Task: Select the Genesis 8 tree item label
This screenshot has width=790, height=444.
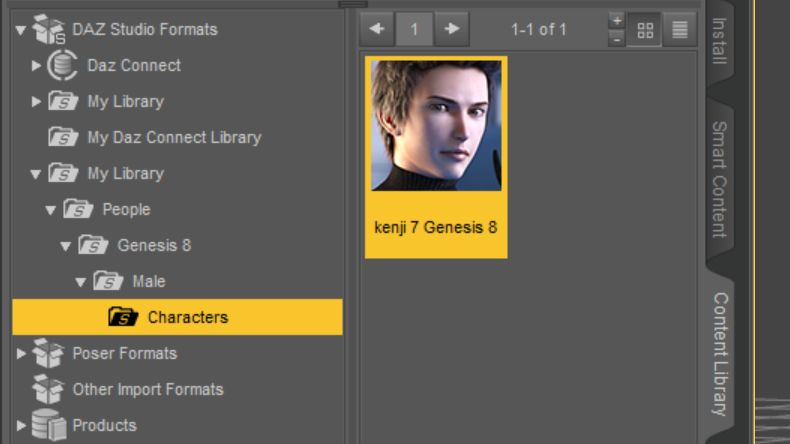Action: pyautogui.click(x=154, y=245)
